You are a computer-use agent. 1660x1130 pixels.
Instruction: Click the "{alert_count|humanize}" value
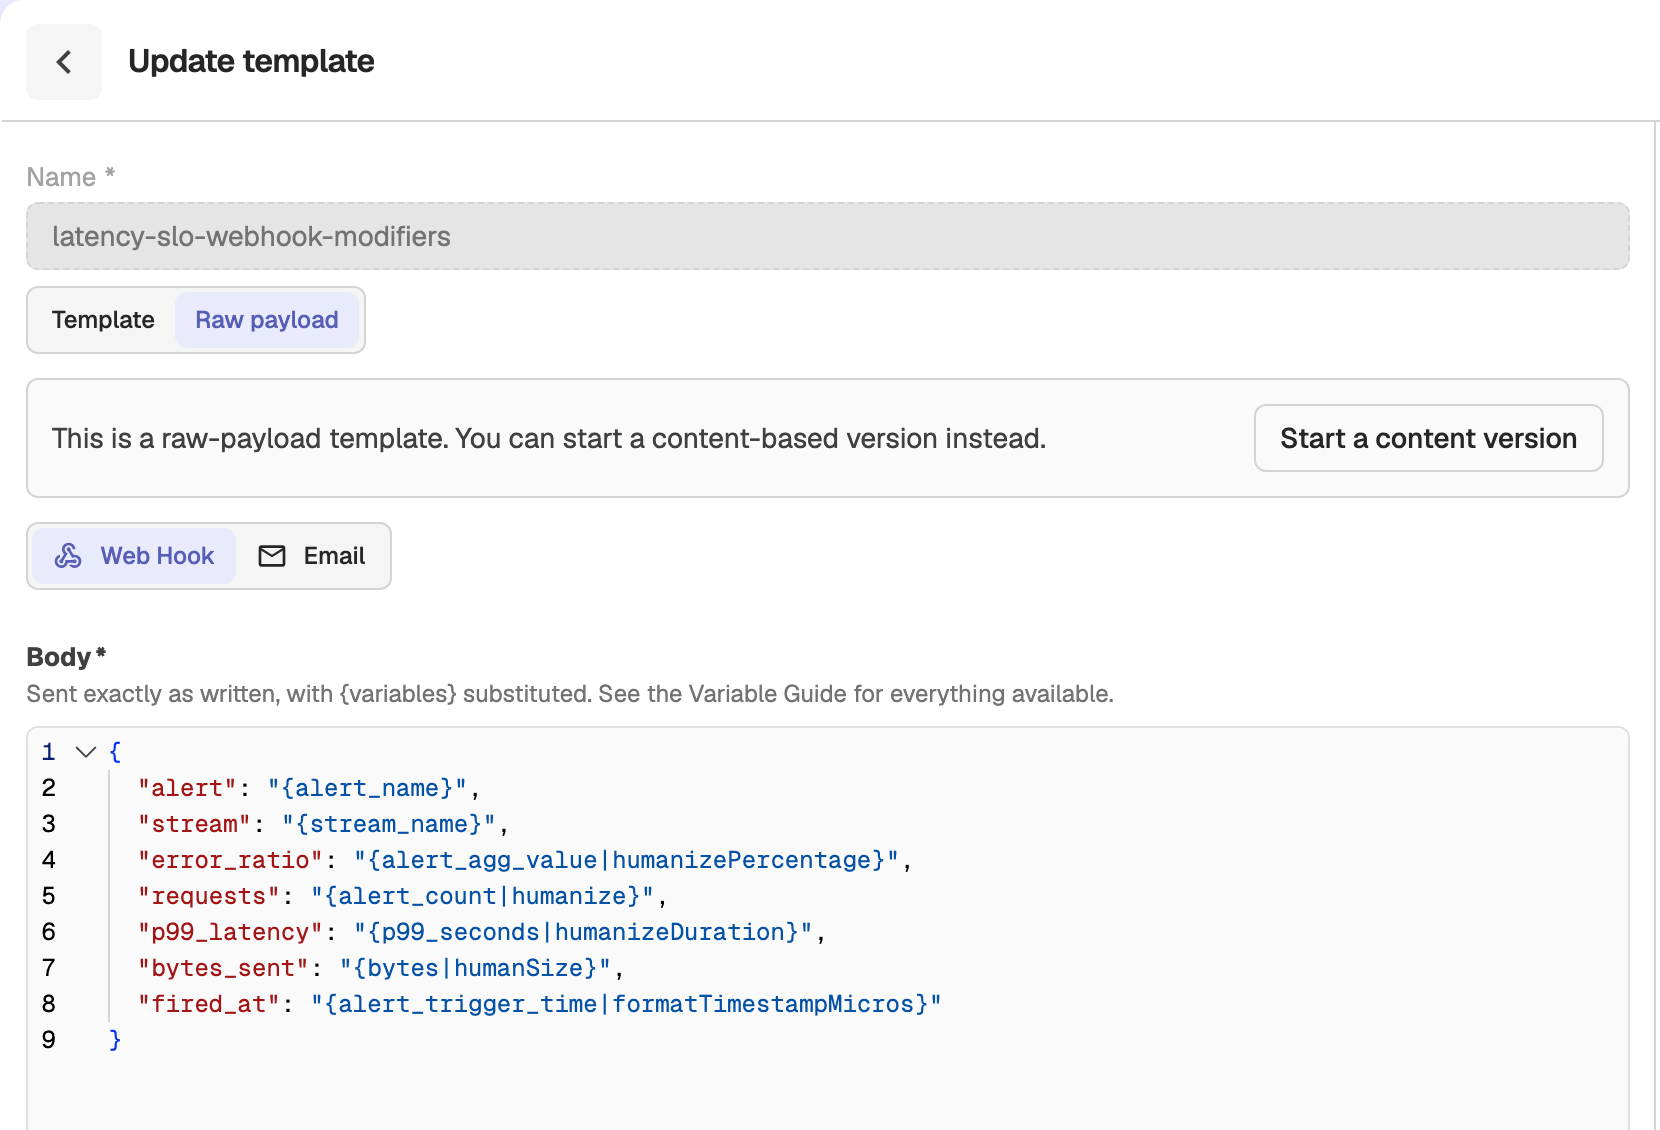[482, 896]
